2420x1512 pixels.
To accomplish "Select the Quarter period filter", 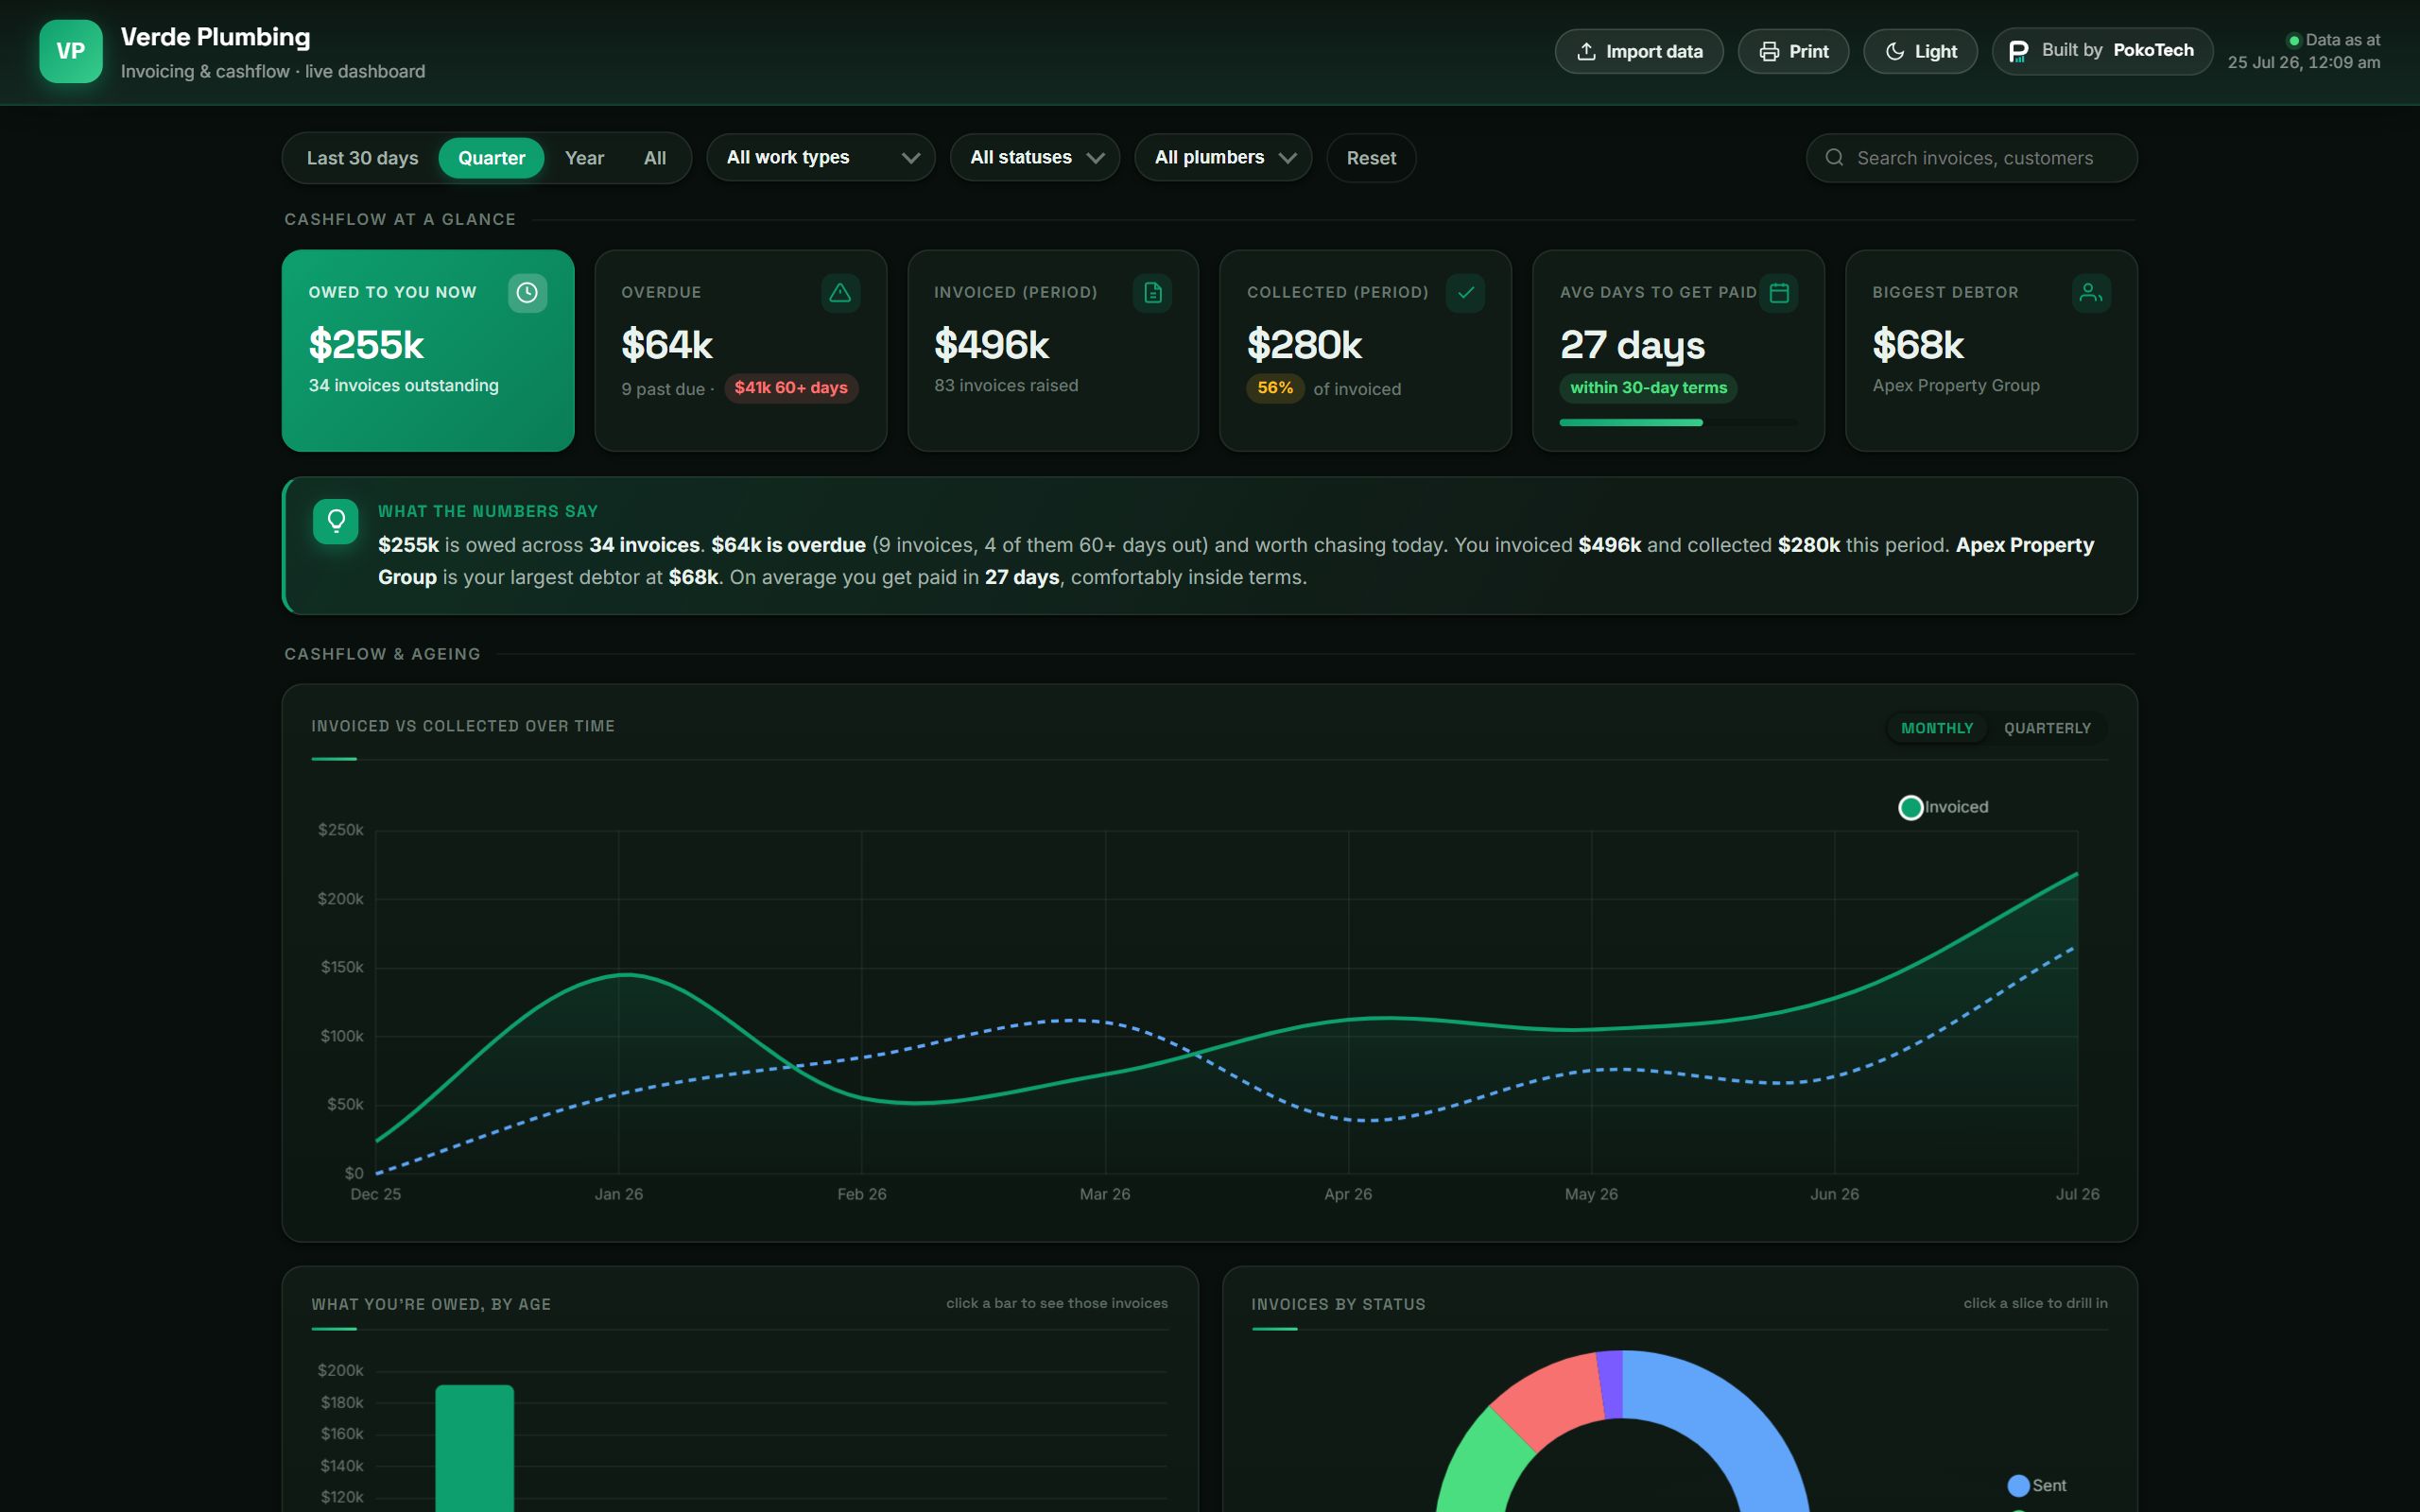I will (x=491, y=158).
